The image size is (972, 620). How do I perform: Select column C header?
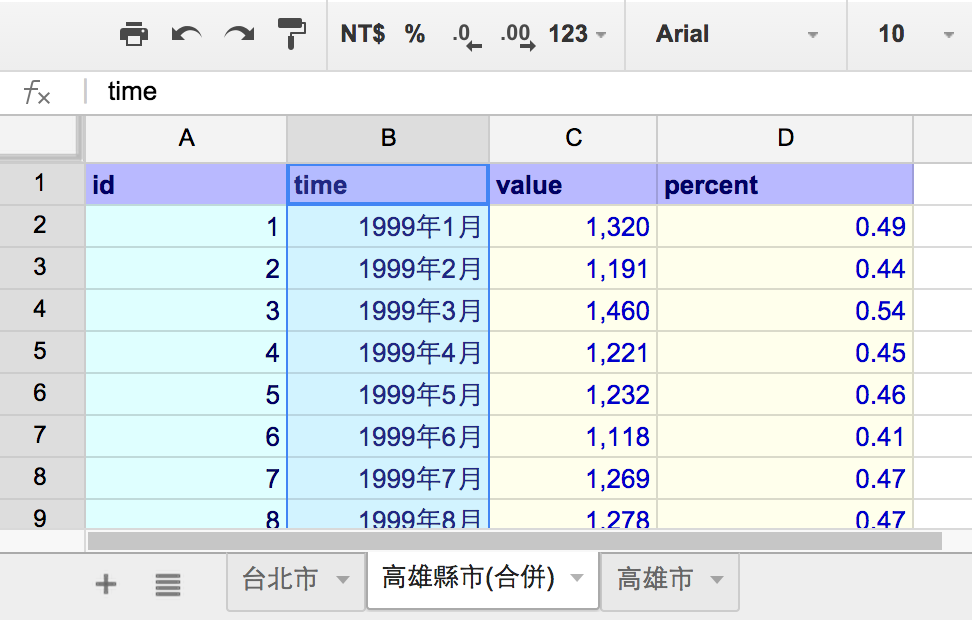(x=573, y=138)
